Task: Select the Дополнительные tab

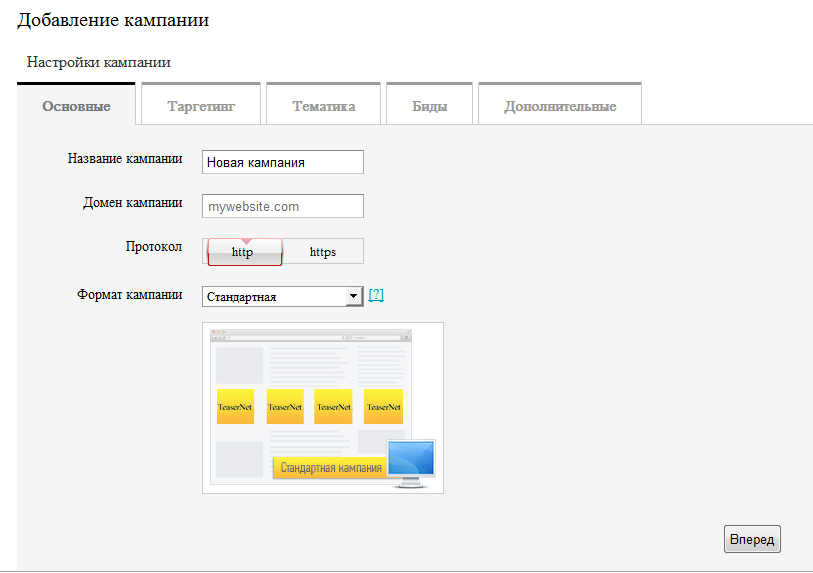Action: pyautogui.click(x=560, y=106)
